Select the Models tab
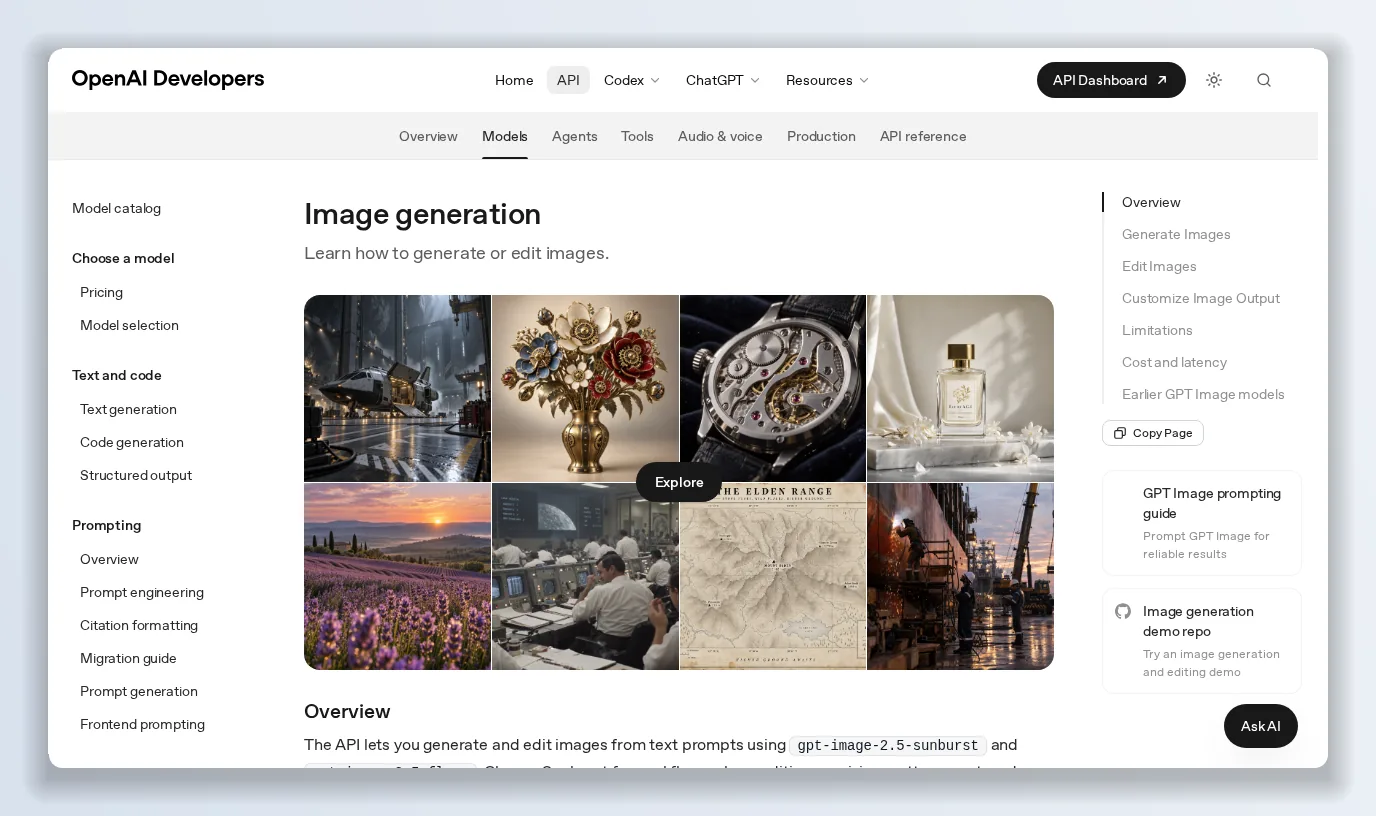The width and height of the screenshot is (1376, 816). 505,136
